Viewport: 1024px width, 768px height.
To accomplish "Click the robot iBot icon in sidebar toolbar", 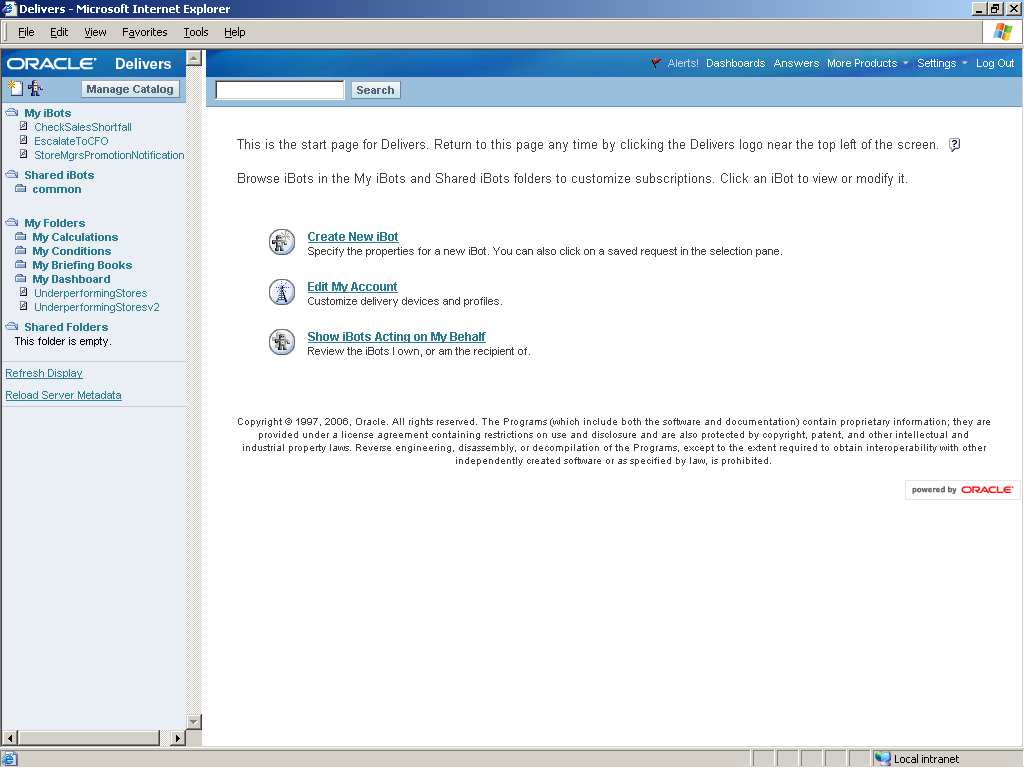I will 35,88.
